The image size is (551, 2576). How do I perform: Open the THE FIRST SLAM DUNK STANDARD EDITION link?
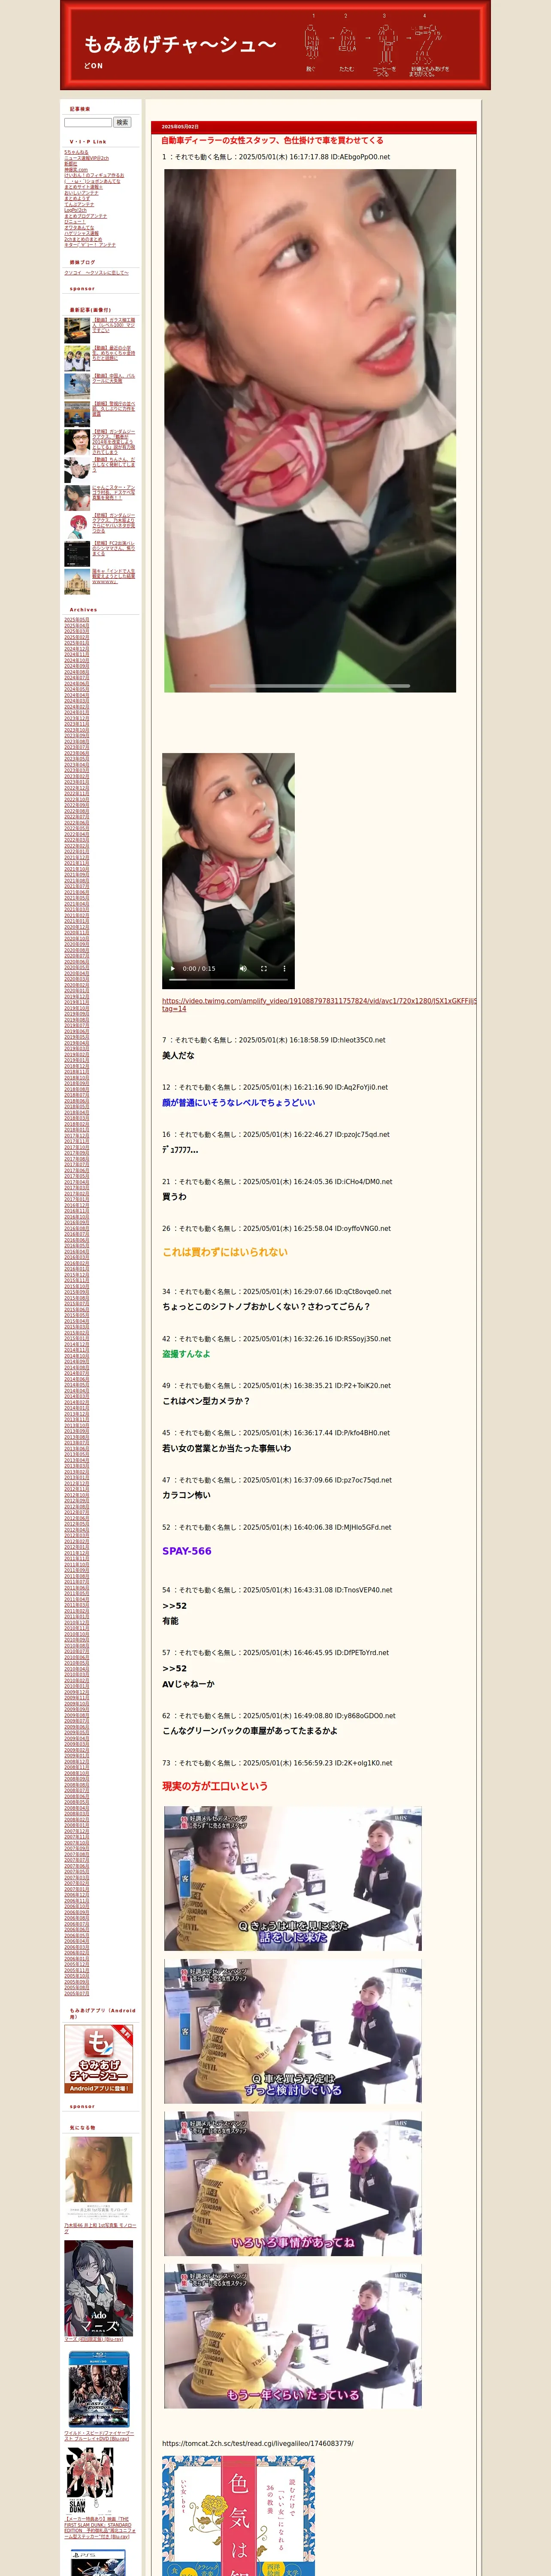pos(99,2528)
